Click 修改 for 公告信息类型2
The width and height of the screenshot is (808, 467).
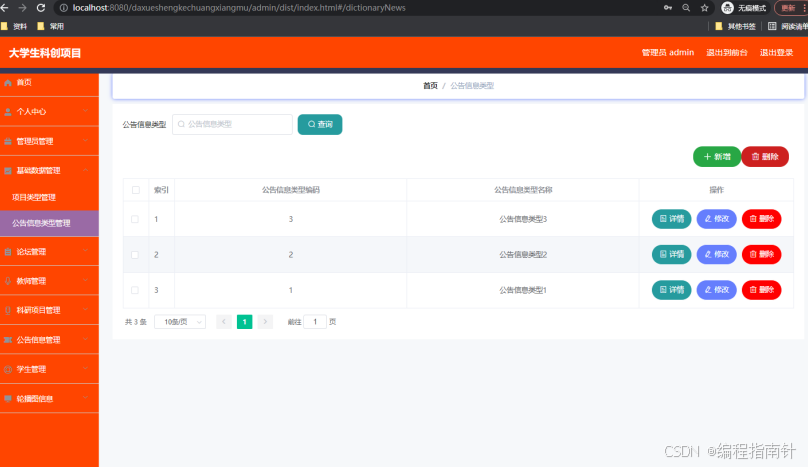717,255
